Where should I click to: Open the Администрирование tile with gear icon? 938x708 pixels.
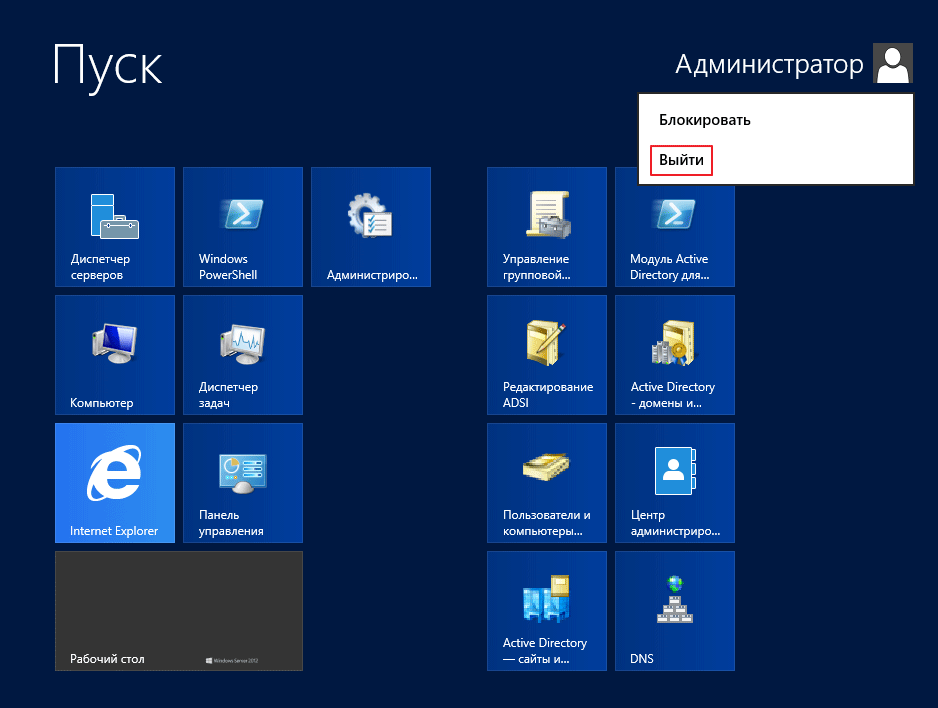point(371,227)
